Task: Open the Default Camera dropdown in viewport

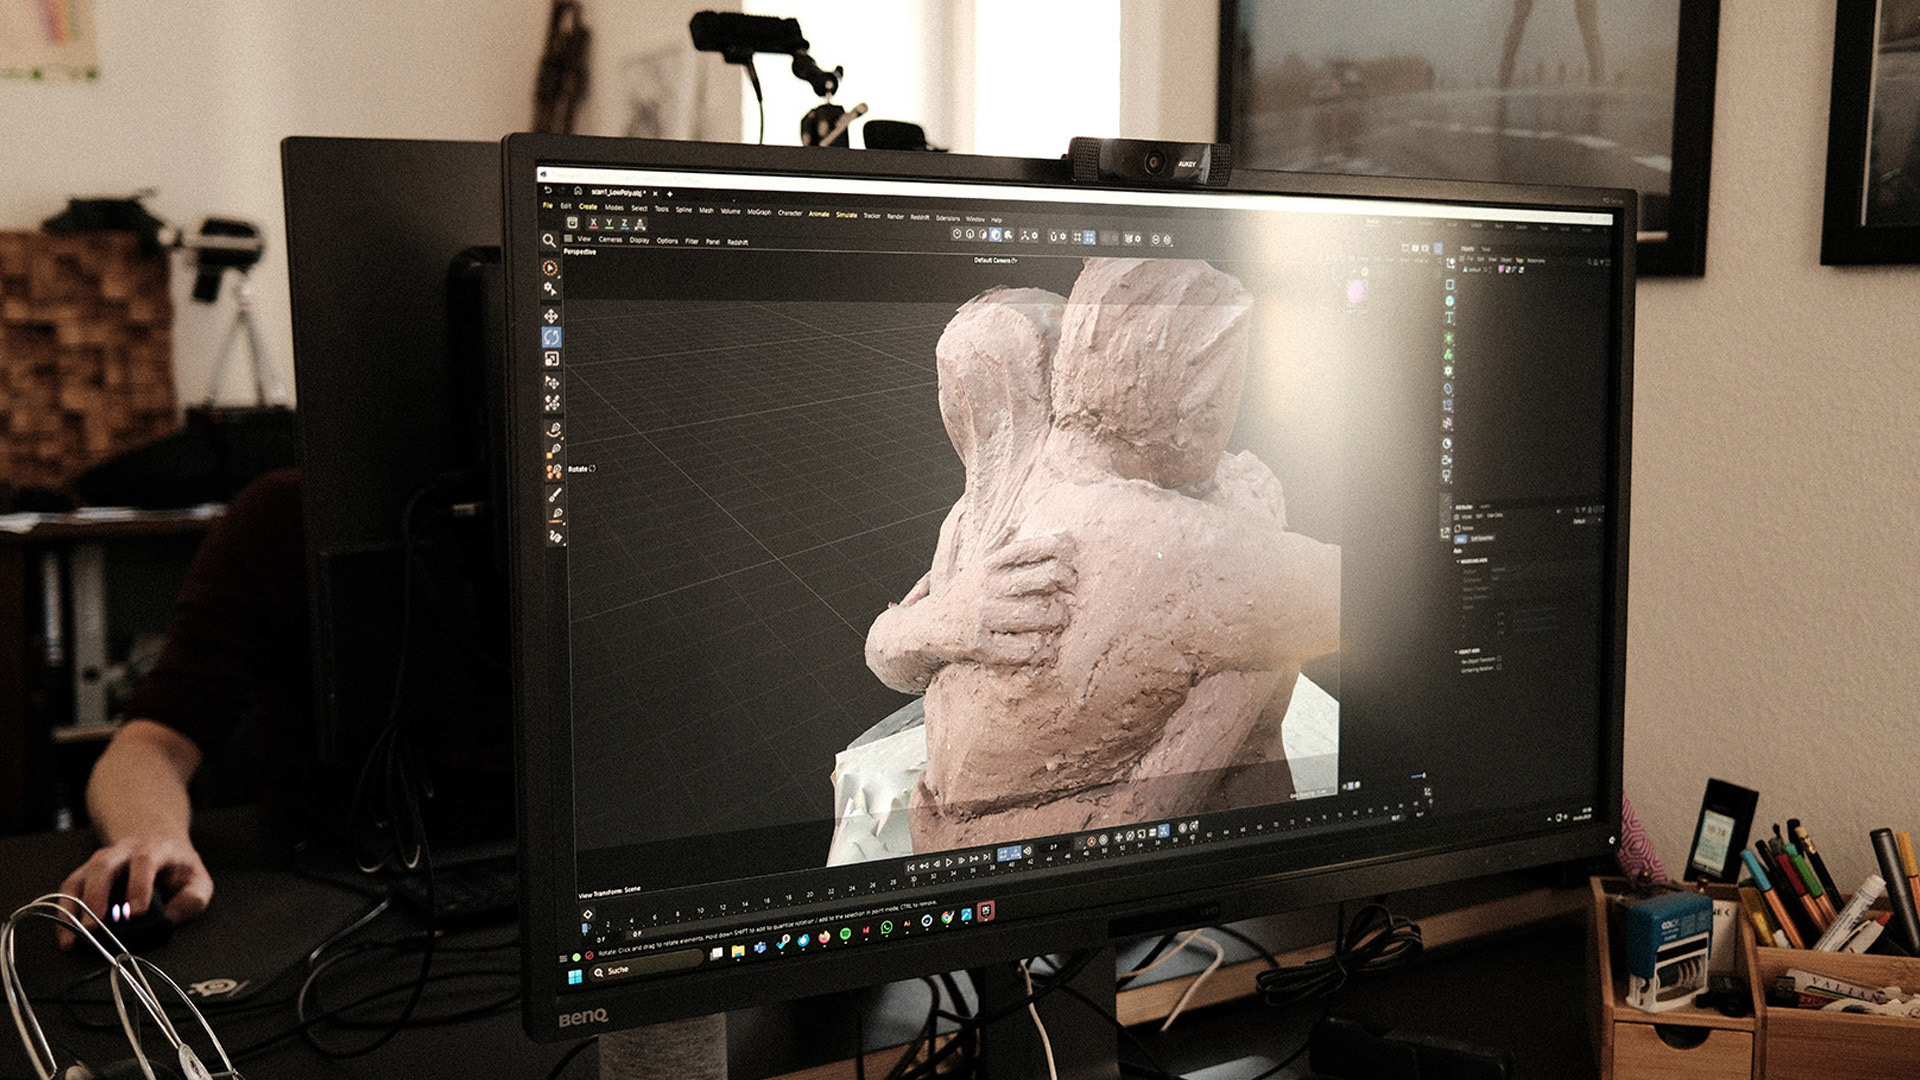Action: tap(995, 260)
